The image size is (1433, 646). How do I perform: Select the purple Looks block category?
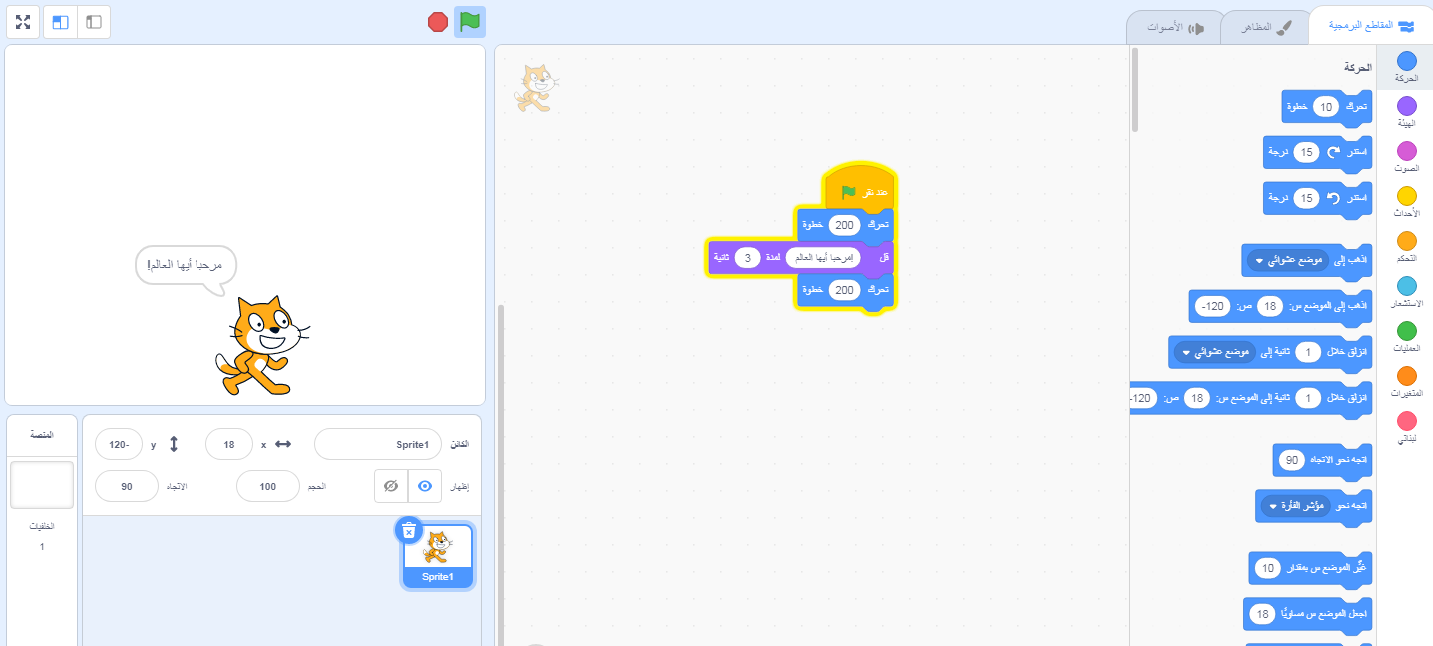(1406, 113)
